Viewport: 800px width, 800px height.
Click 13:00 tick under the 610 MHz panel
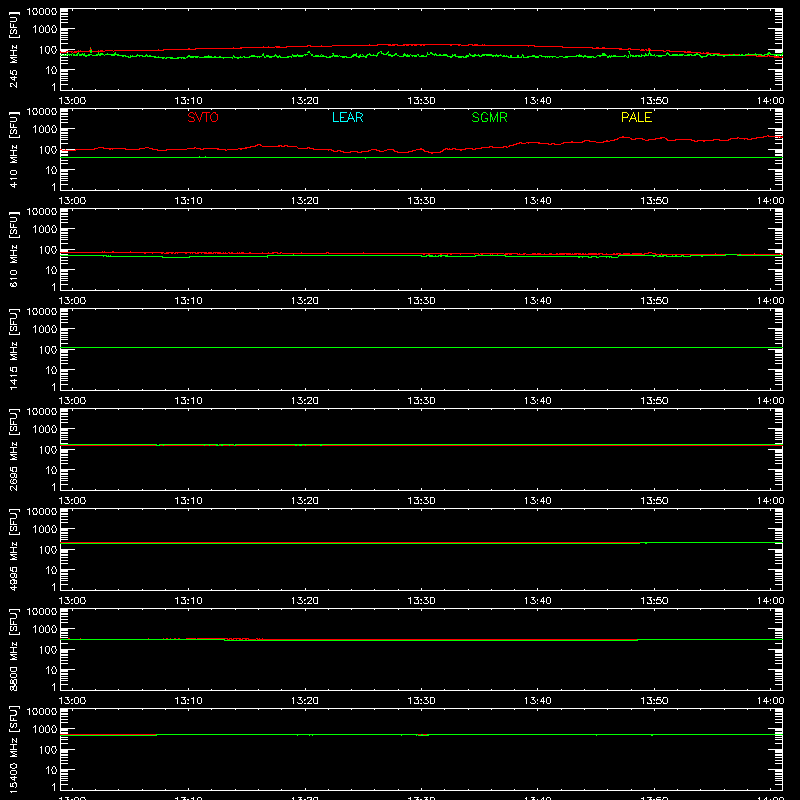click(72, 301)
